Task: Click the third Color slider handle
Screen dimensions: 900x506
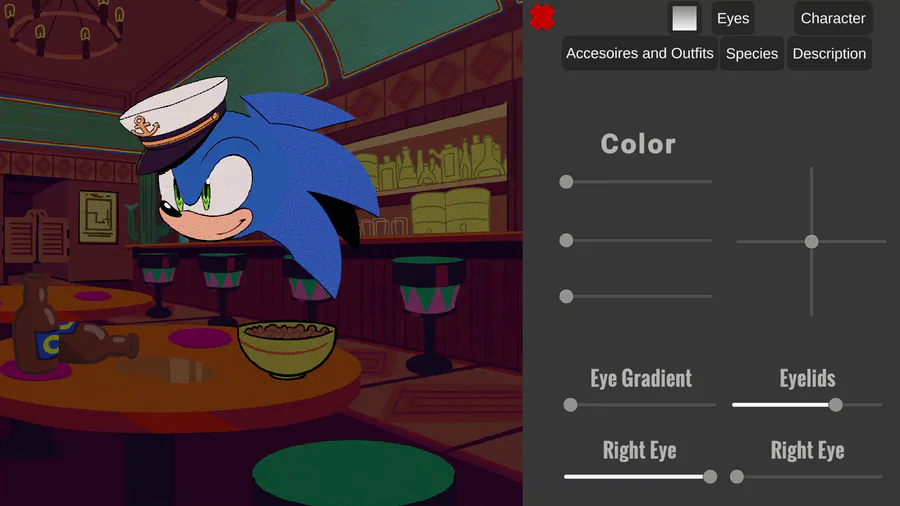Action: click(566, 296)
